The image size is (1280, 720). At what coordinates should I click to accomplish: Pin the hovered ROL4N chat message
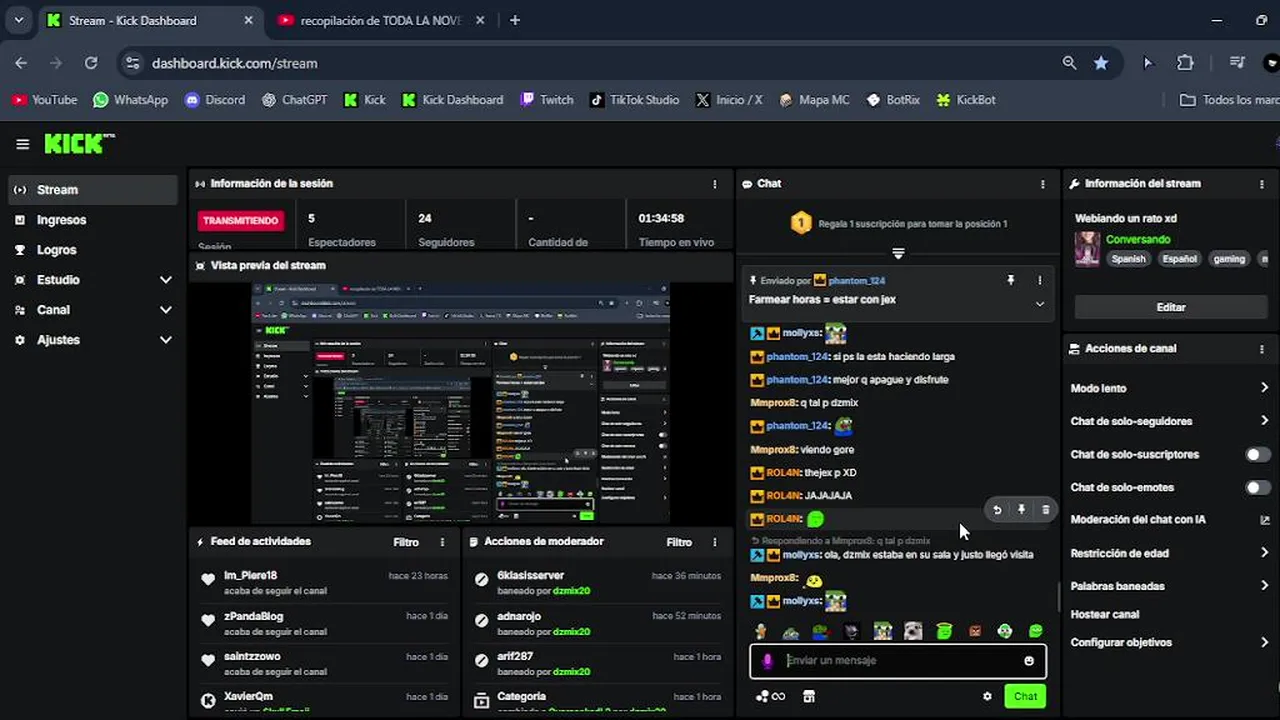pos(1021,510)
